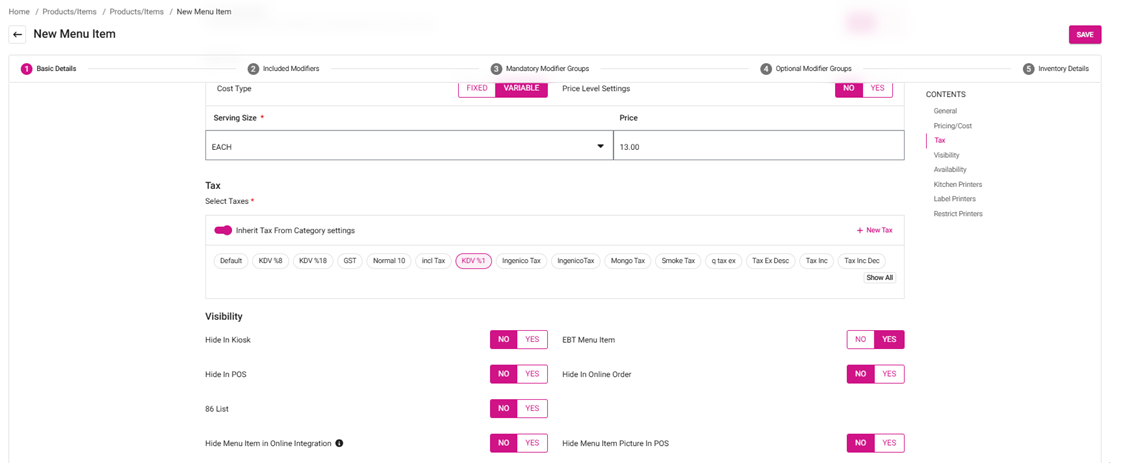Click the info icon next to Online Integration

coord(339,443)
